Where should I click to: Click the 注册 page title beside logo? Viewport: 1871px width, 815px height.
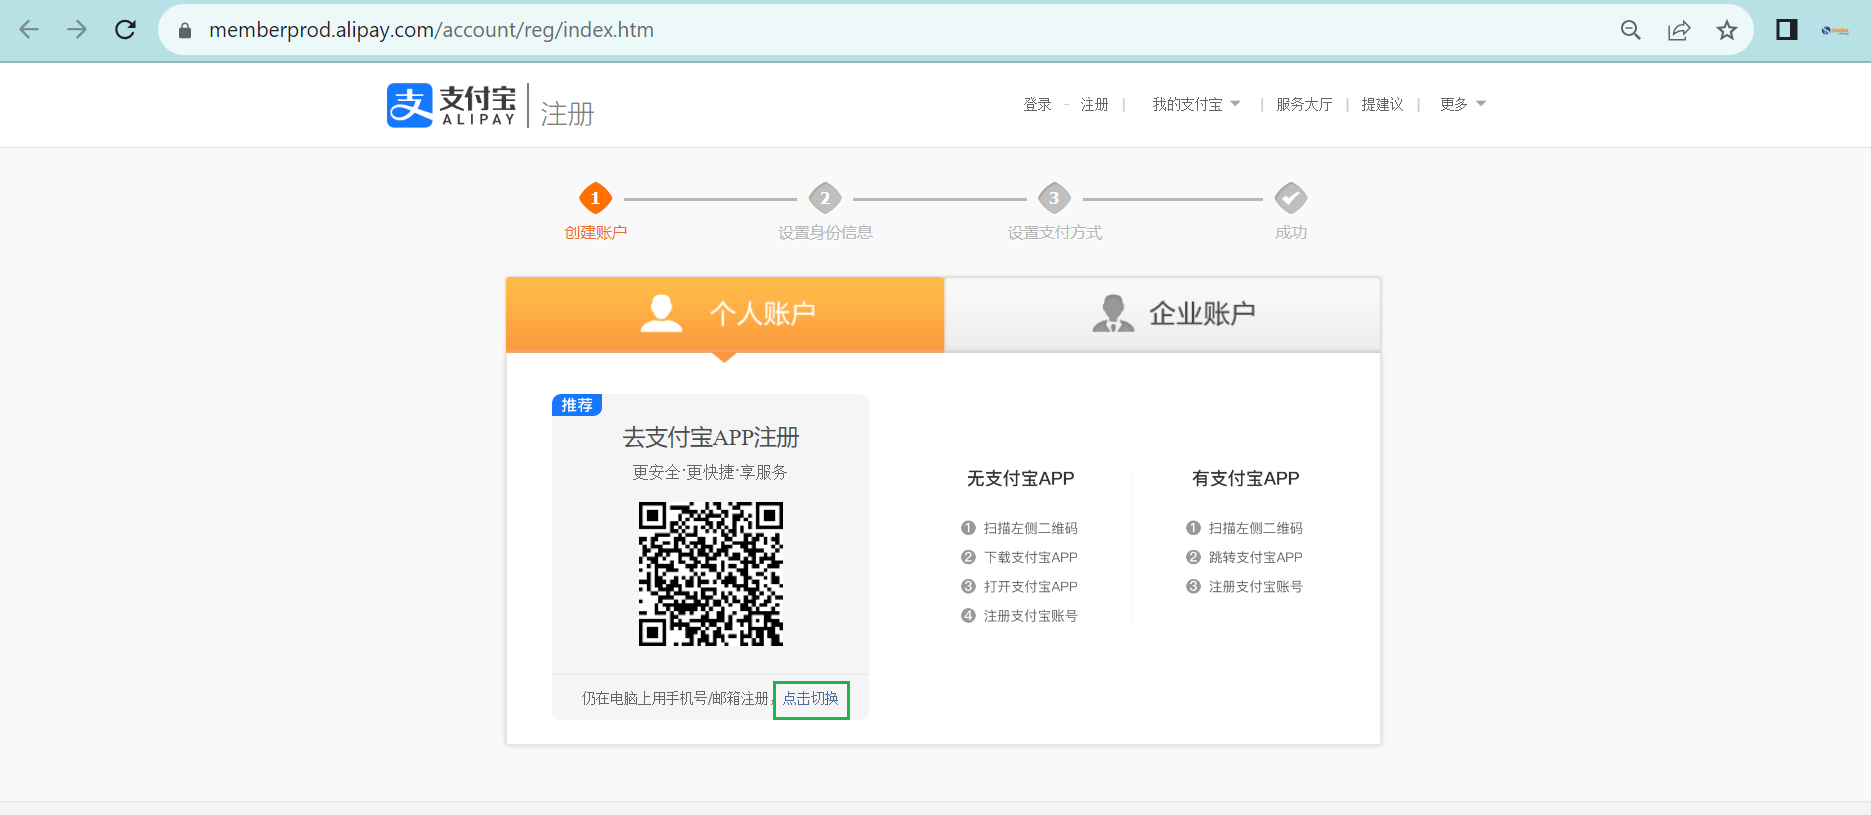[567, 114]
